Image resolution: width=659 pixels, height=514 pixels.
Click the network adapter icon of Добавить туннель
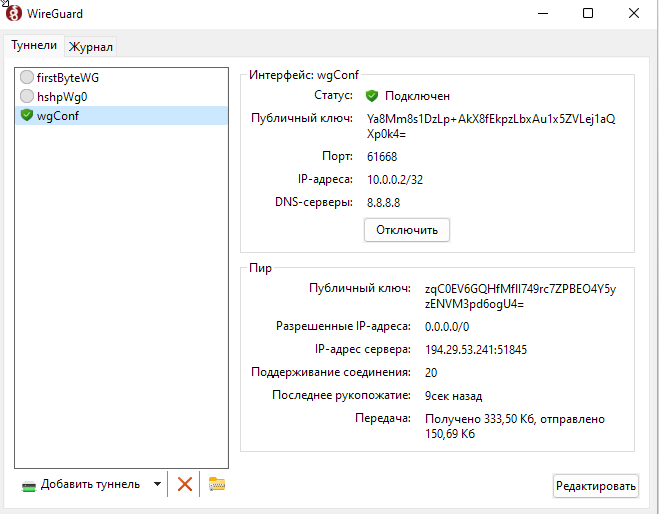tap(29, 486)
